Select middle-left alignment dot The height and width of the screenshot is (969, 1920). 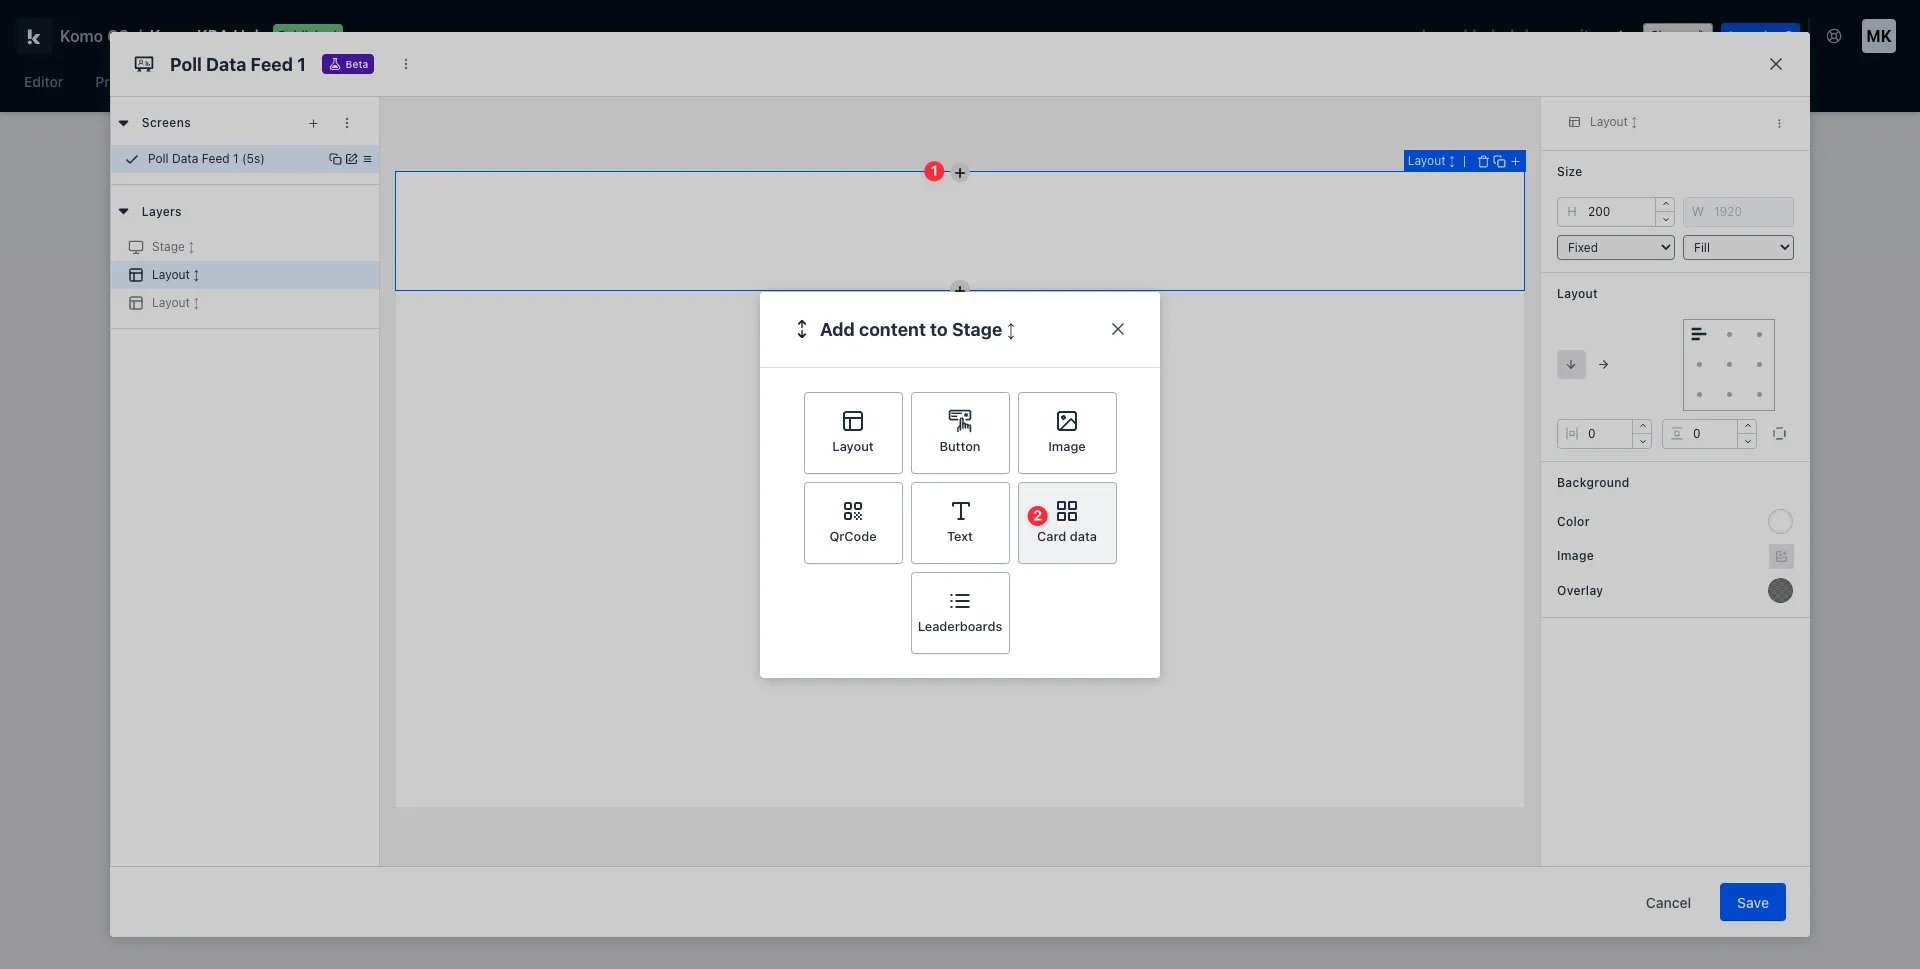click(1699, 364)
